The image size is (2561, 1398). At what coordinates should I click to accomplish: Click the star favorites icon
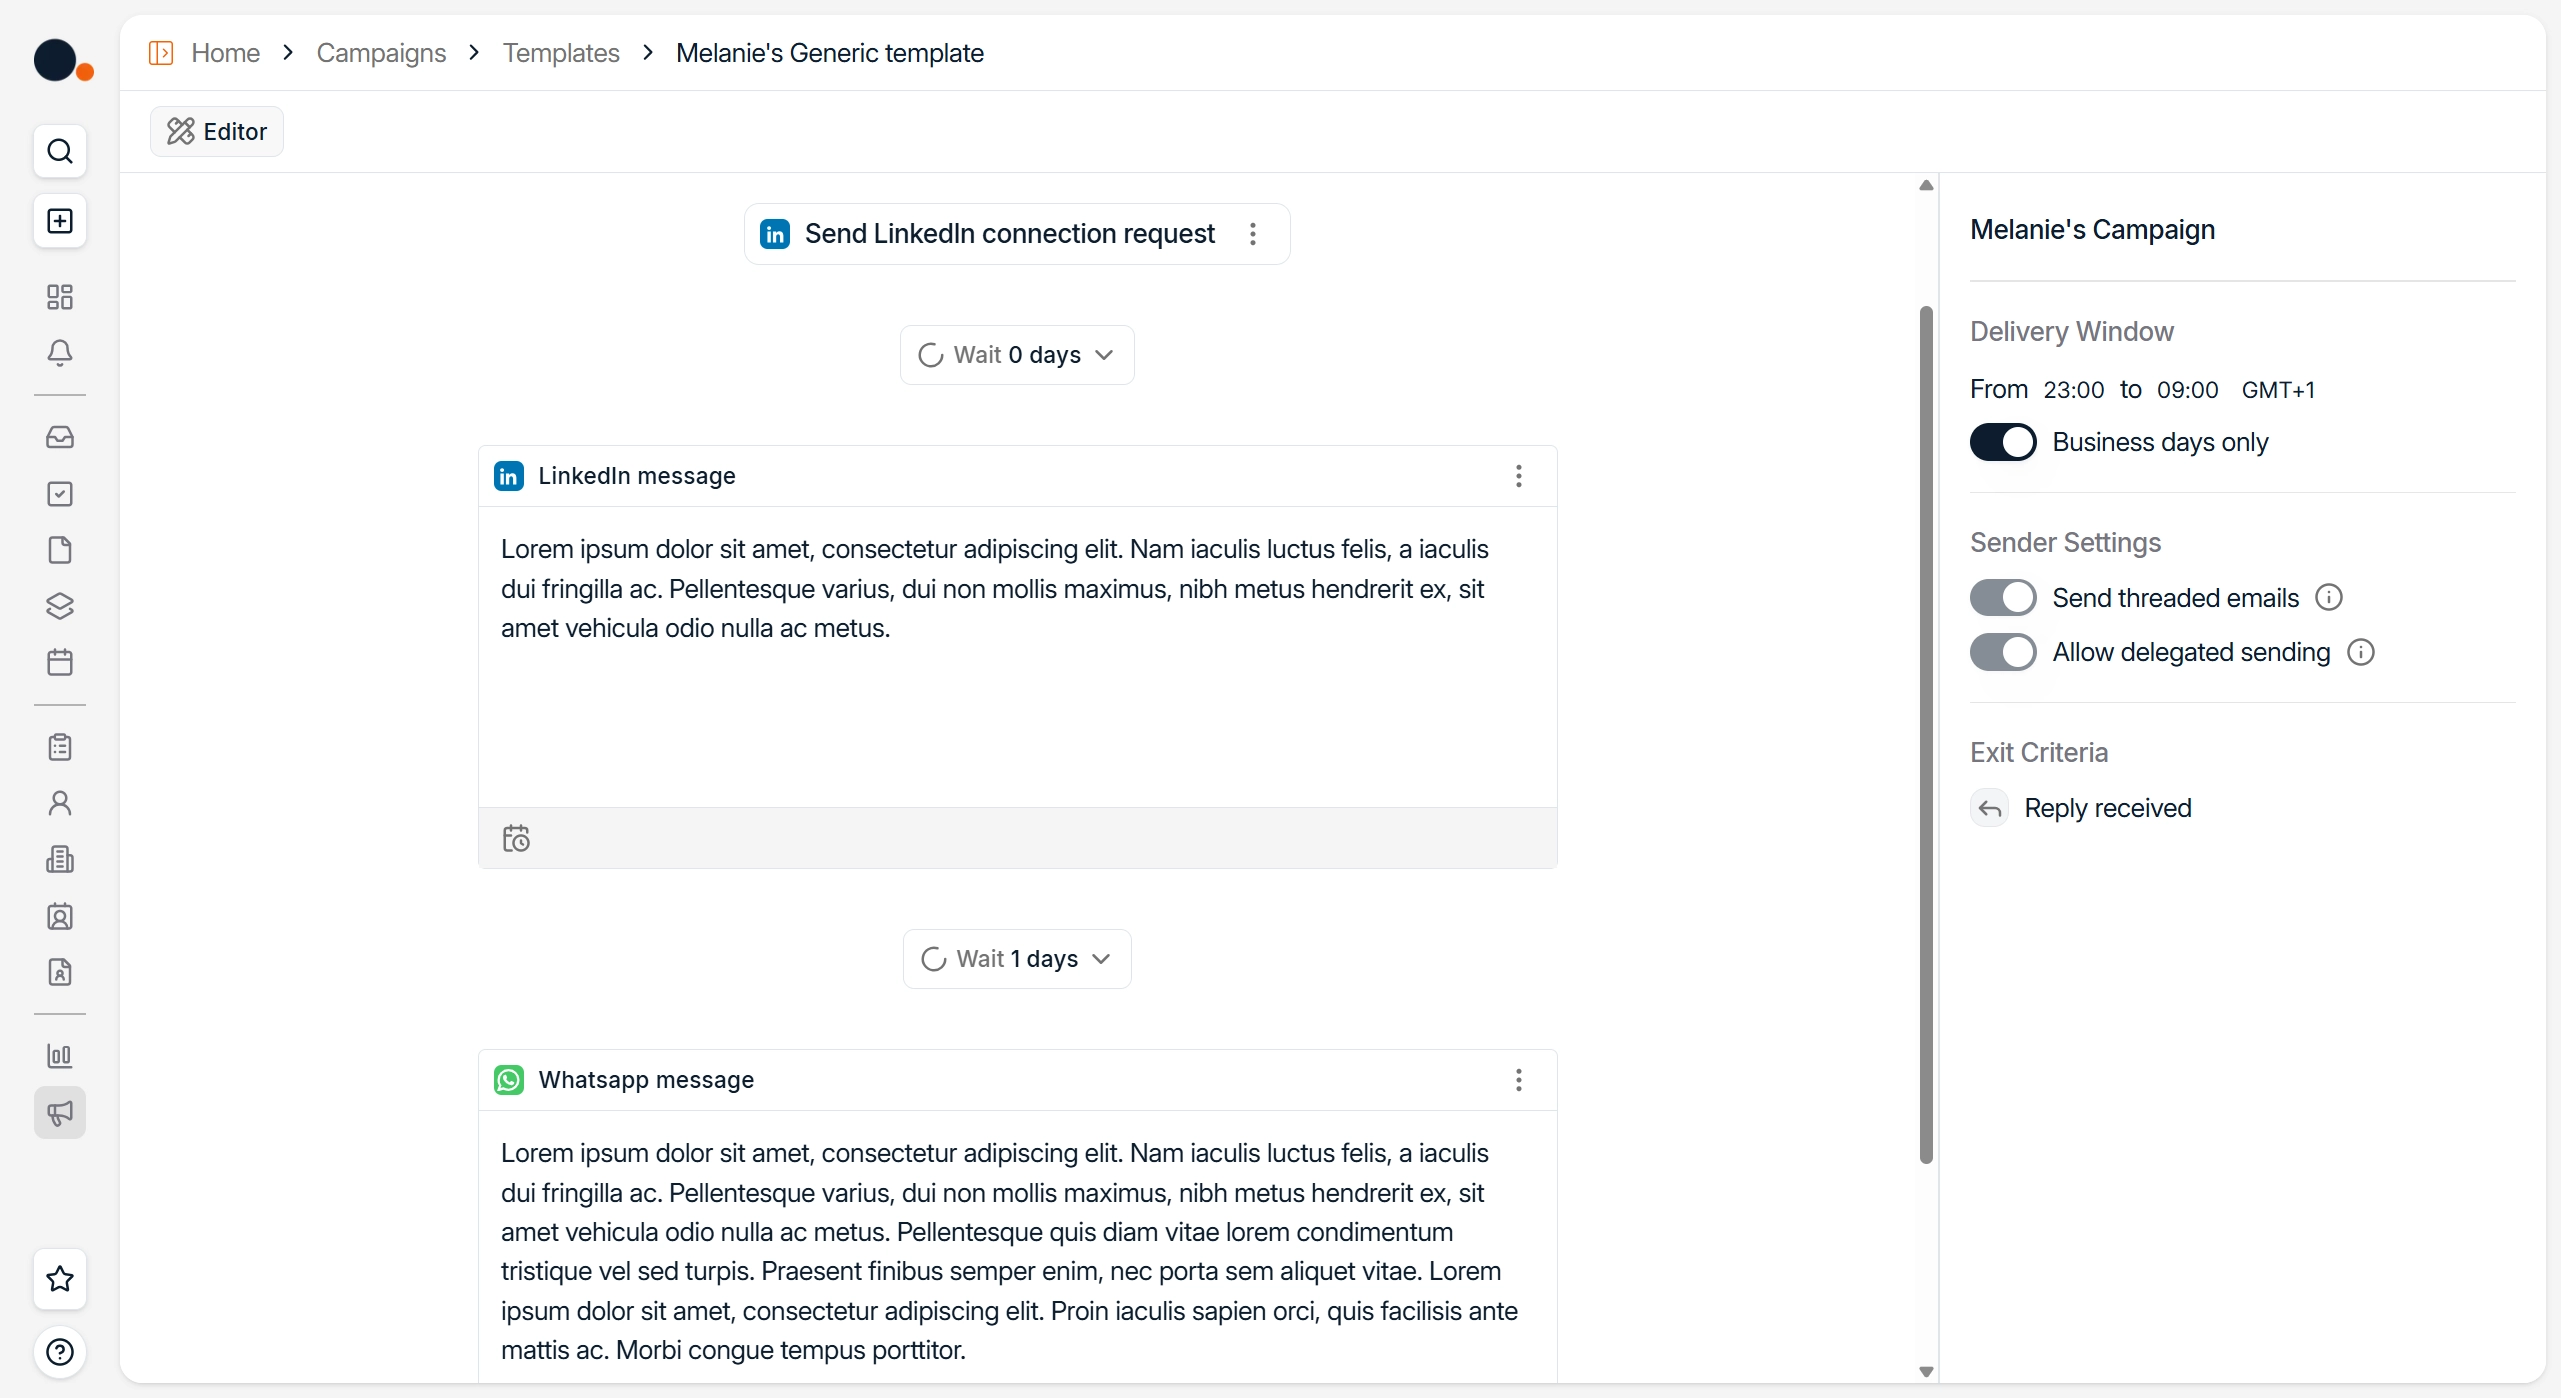pyautogui.click(x=60, y=1279)
